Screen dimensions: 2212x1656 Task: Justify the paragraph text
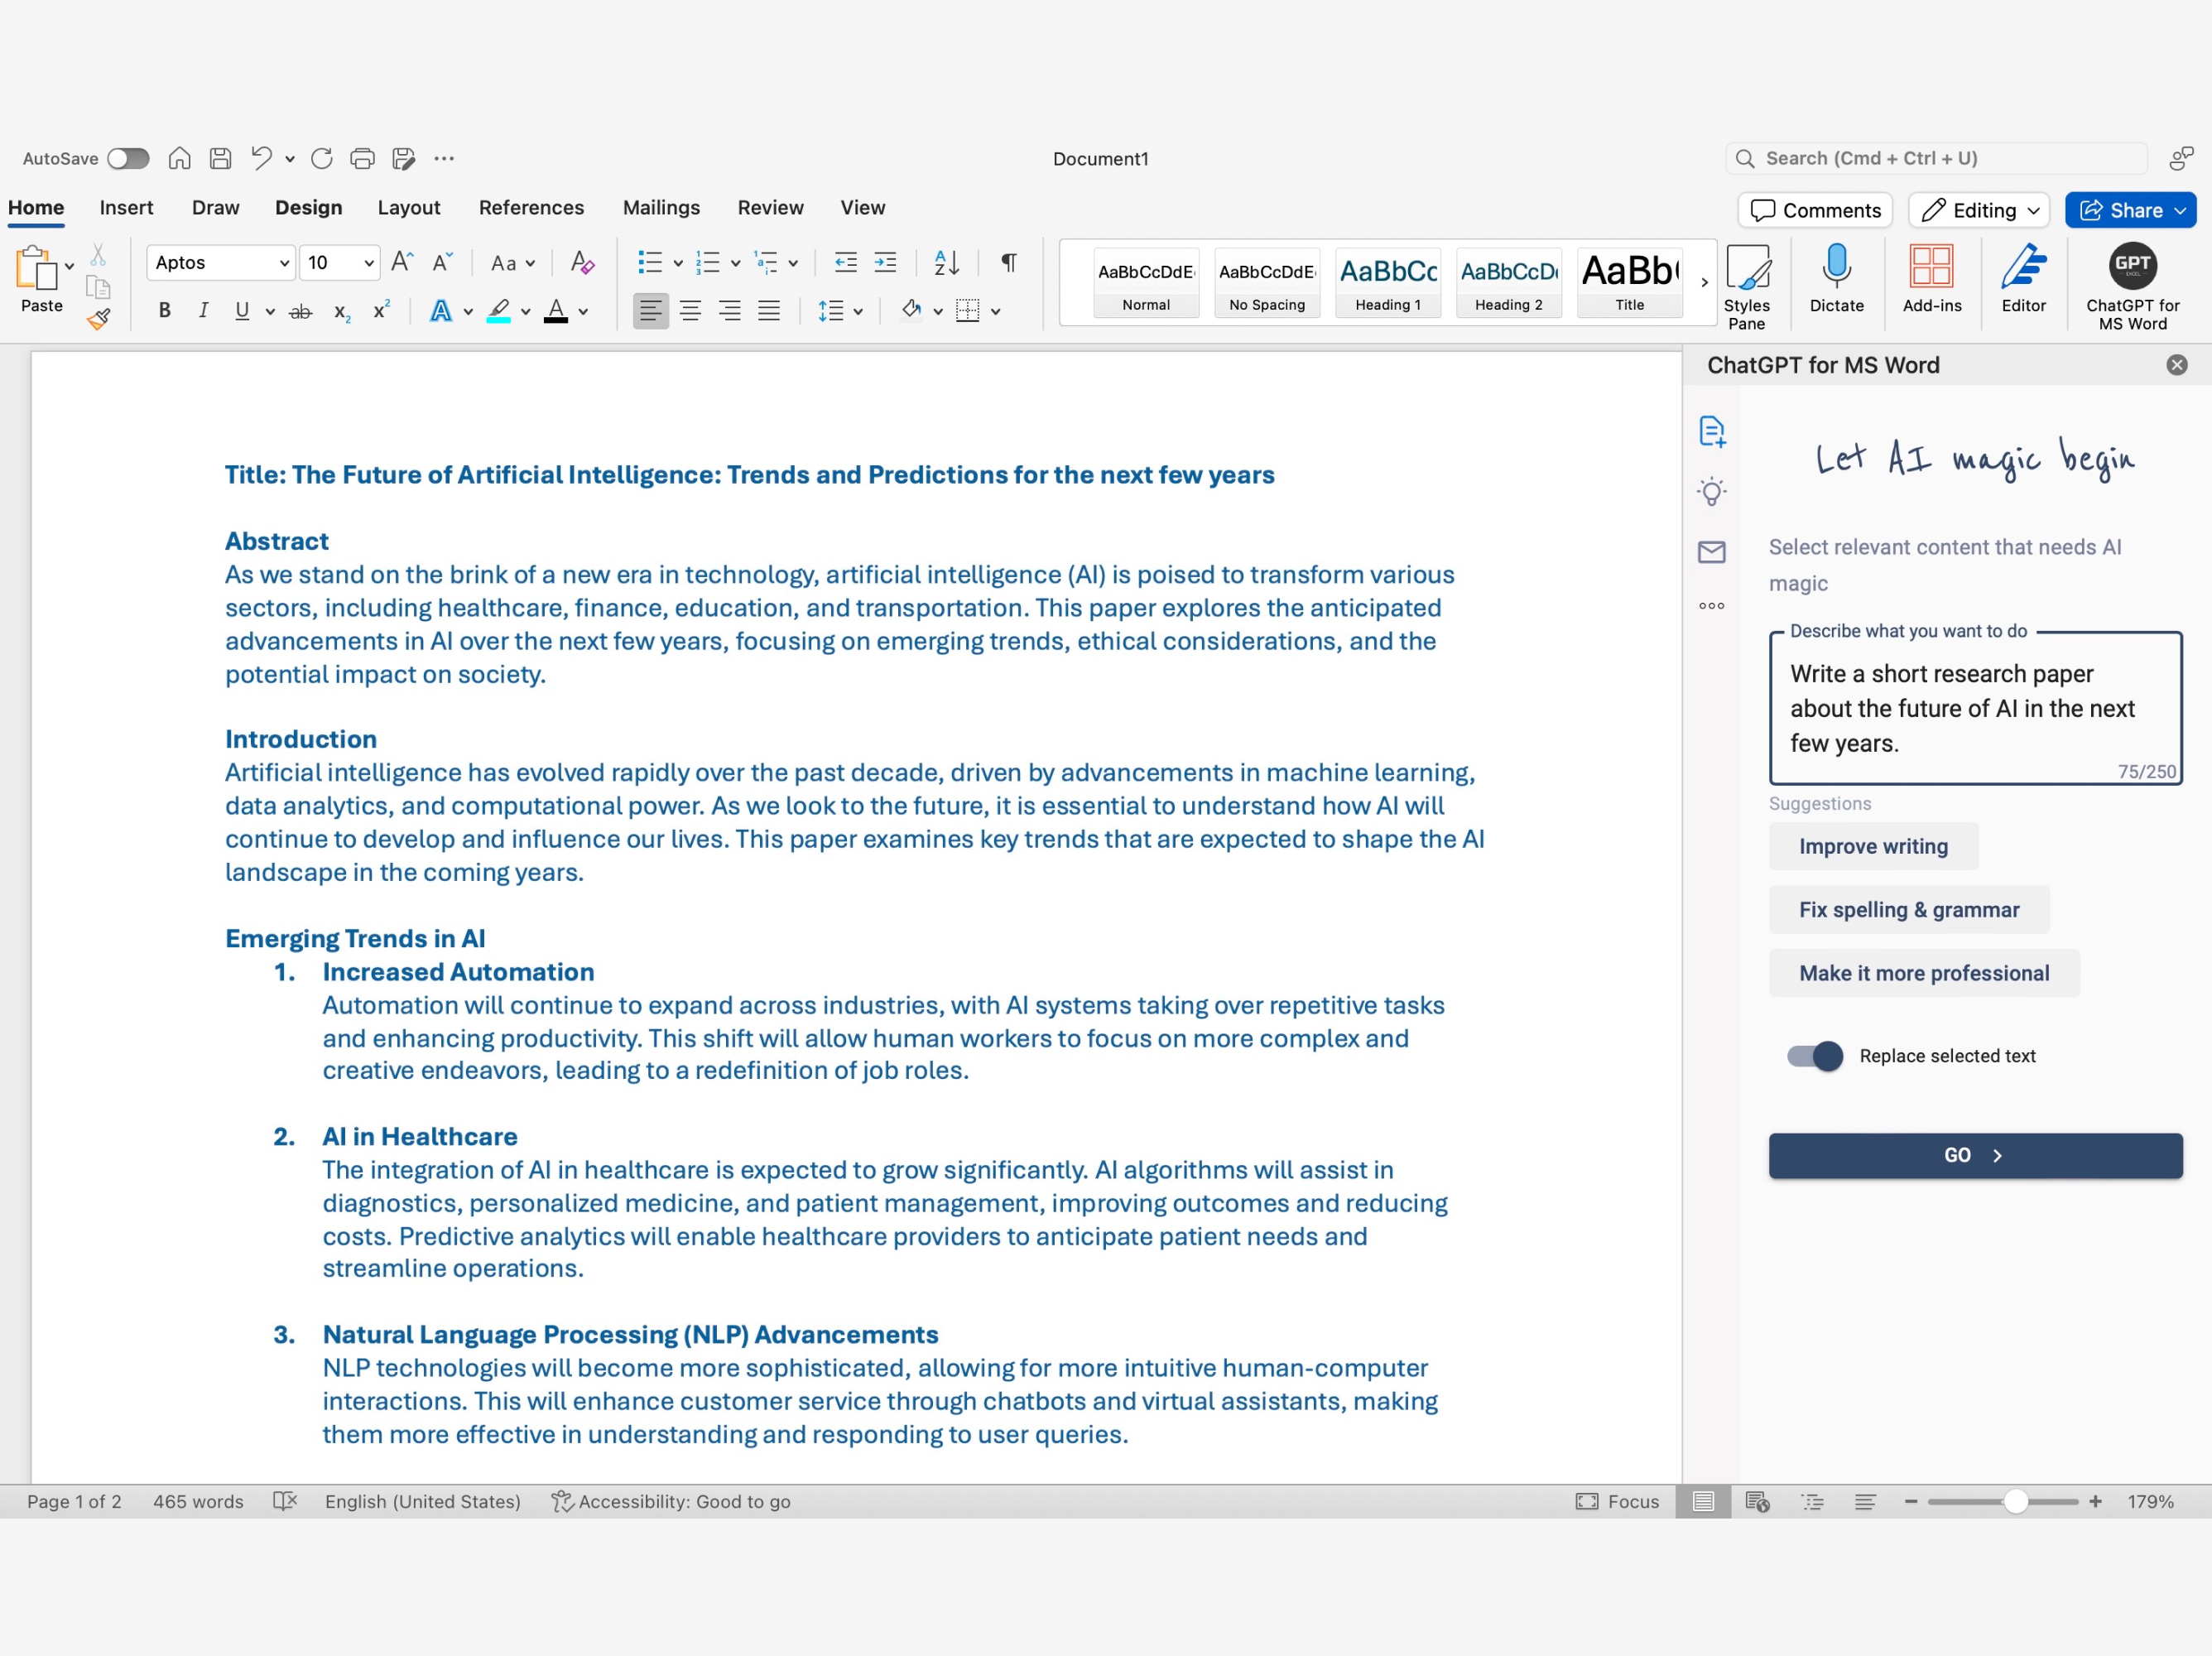point(769,311)
